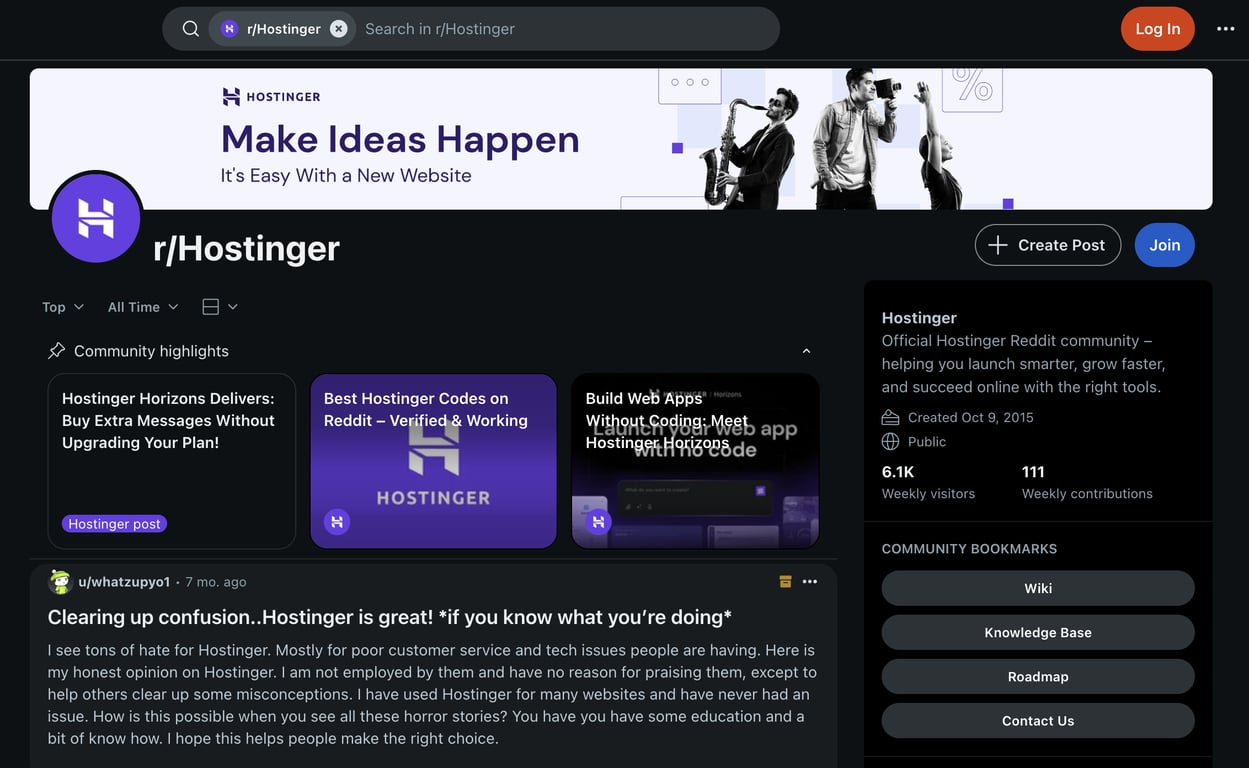Click the Create Post button

1048,244
